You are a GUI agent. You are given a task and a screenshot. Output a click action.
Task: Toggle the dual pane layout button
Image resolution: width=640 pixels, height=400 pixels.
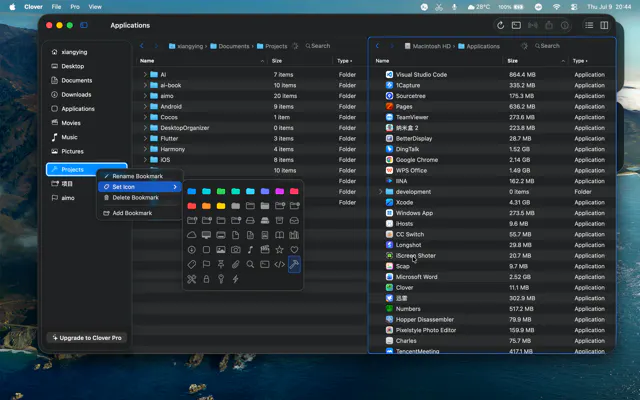point(604,25)
